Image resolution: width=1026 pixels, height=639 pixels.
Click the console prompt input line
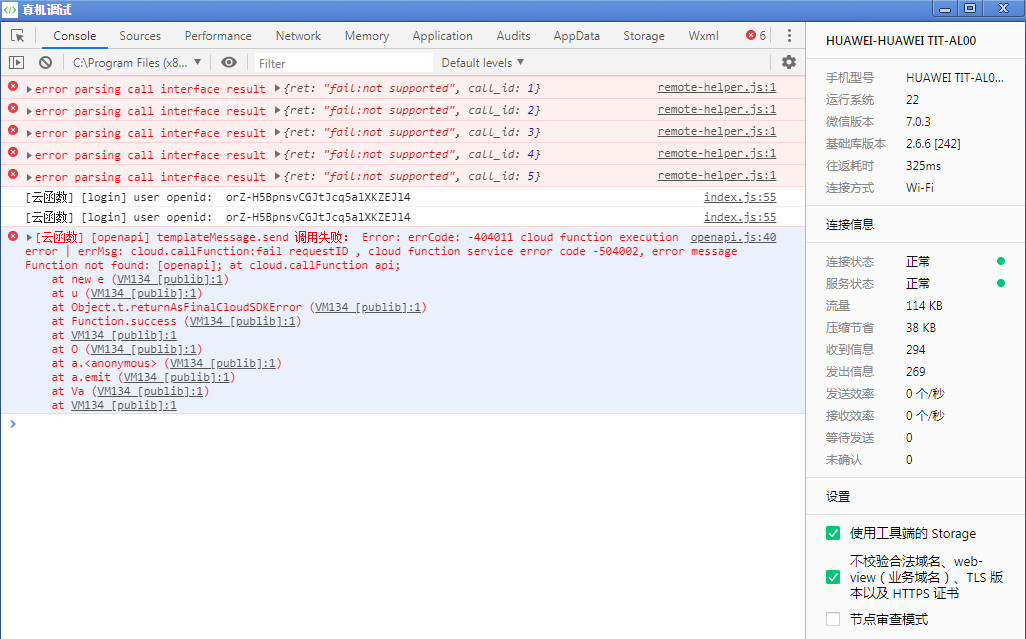coord(400,424)
